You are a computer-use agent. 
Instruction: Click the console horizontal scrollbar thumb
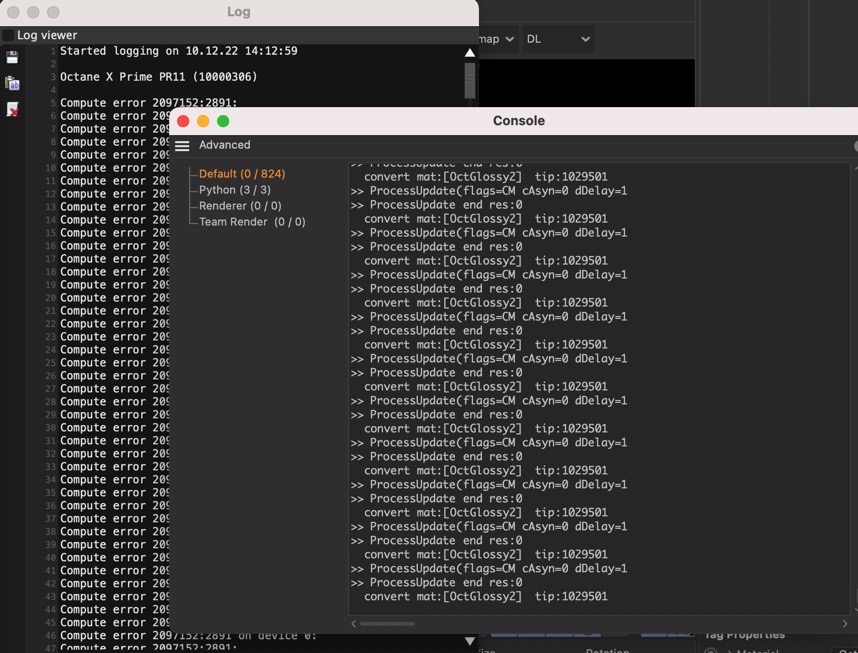click(x=387, y=623)
